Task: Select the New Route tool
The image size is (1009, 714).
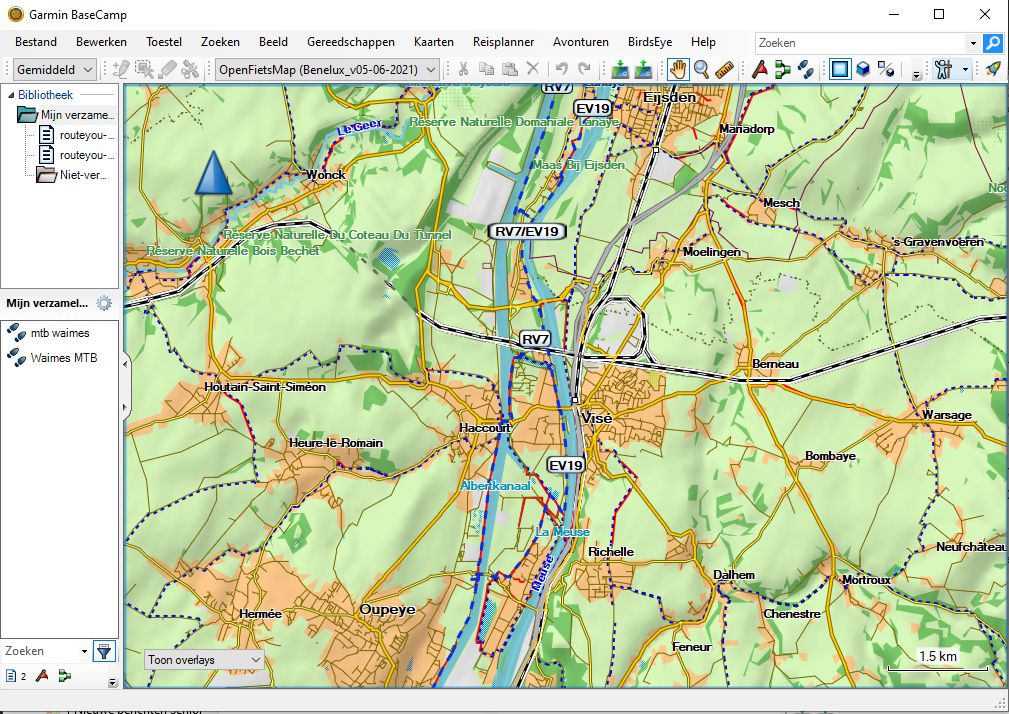Action: (x=782, y=69)
